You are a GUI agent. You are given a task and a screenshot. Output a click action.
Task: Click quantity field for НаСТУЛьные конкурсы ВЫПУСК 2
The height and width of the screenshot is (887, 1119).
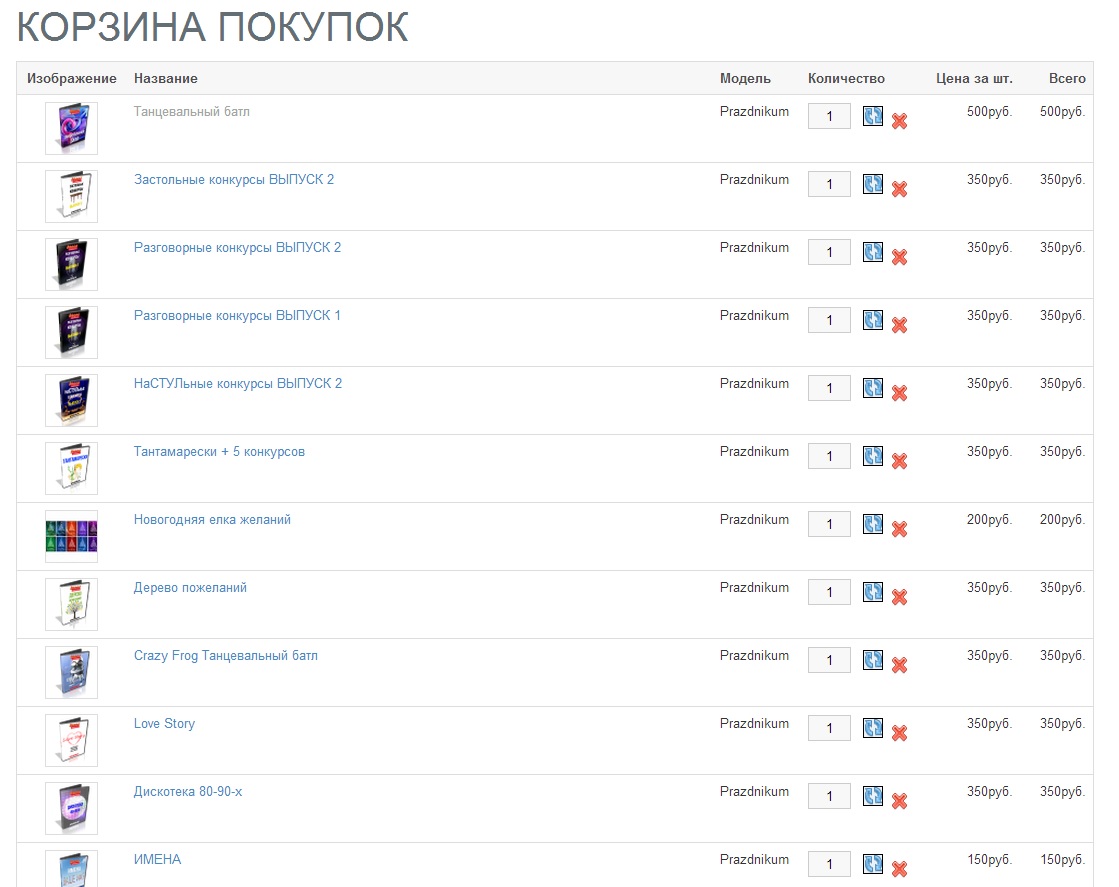tap(829, 388)
